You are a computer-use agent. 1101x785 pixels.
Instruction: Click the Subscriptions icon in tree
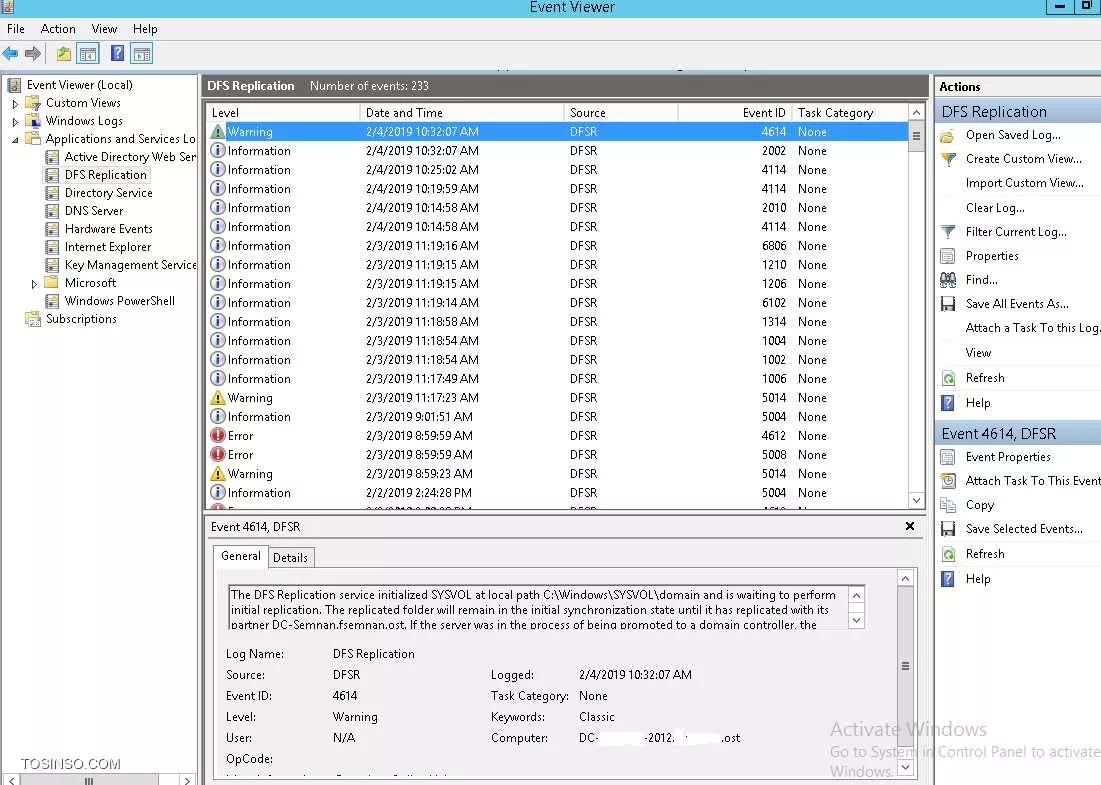[32, 319]
